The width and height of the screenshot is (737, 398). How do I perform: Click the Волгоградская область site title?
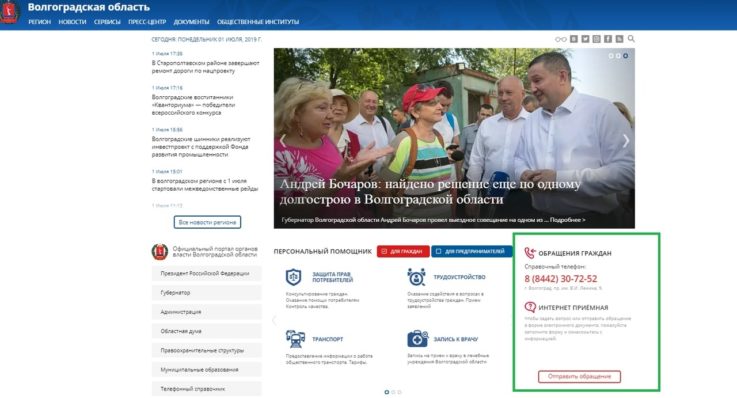click(89, 7)
